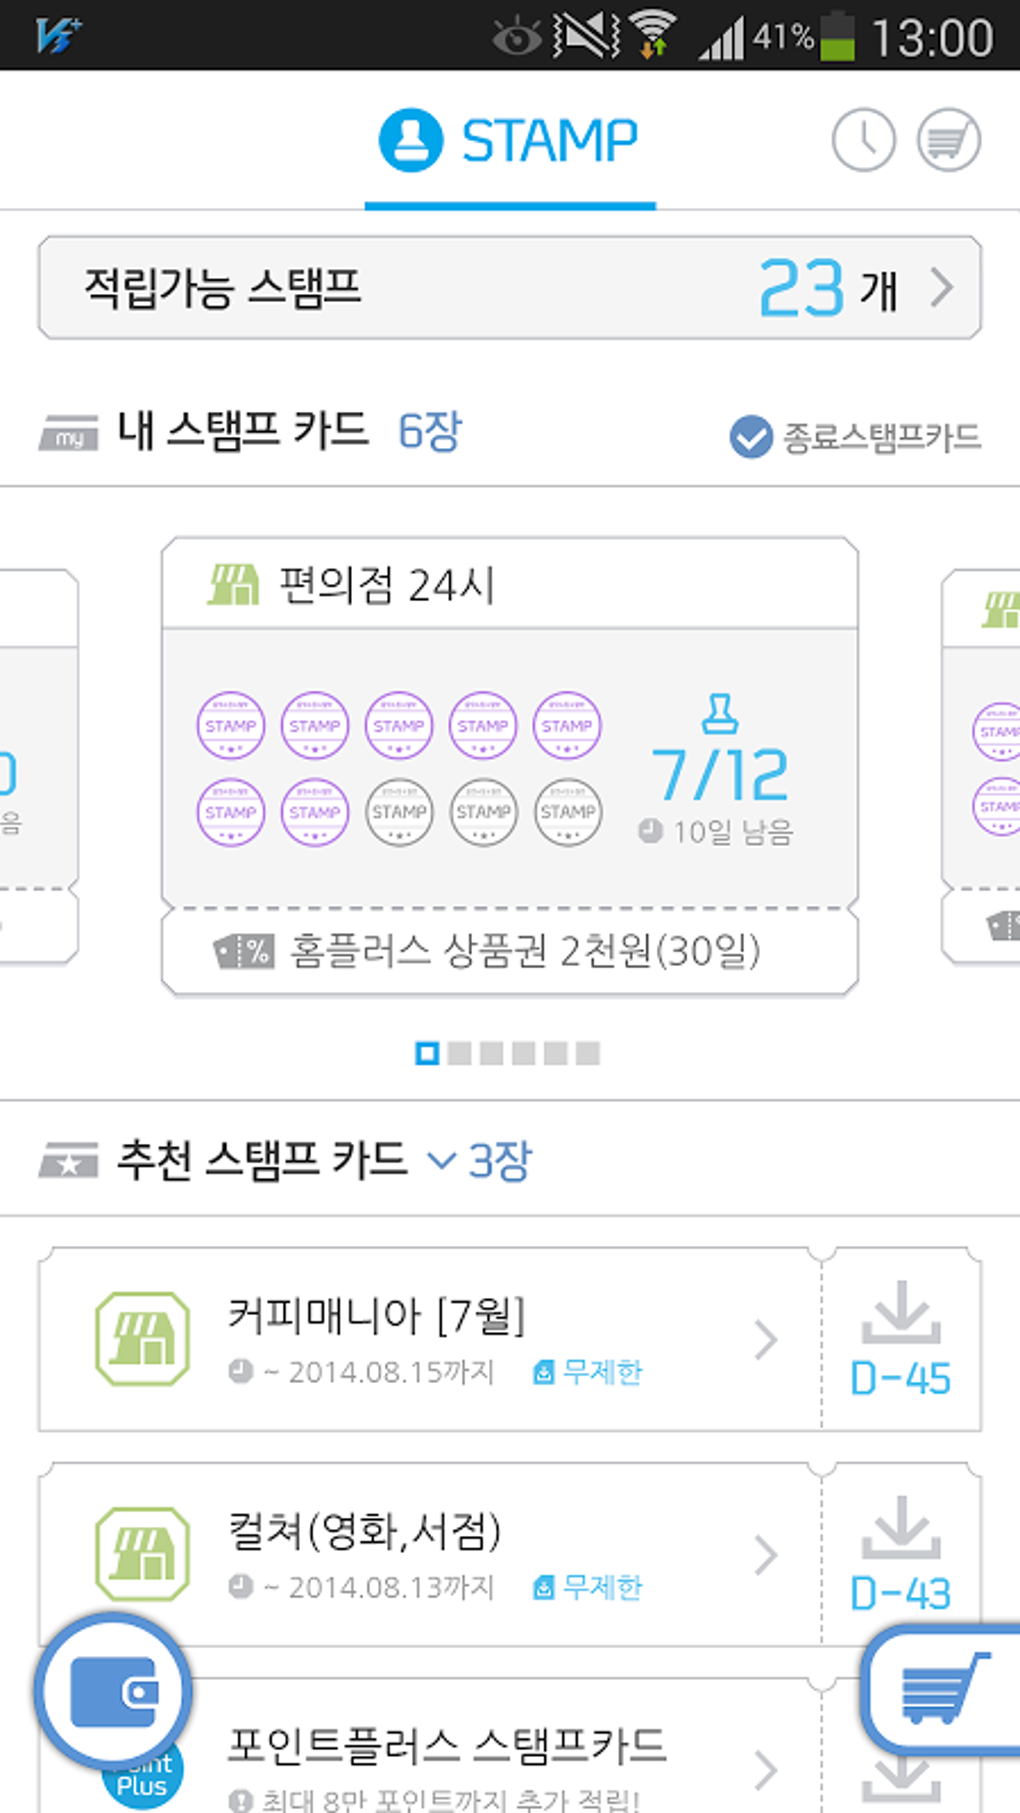This screenshot has width=1020, height=1813.
Task: Toggle the 종료스탬프카드 checkbox
Action: click(751, 437)
